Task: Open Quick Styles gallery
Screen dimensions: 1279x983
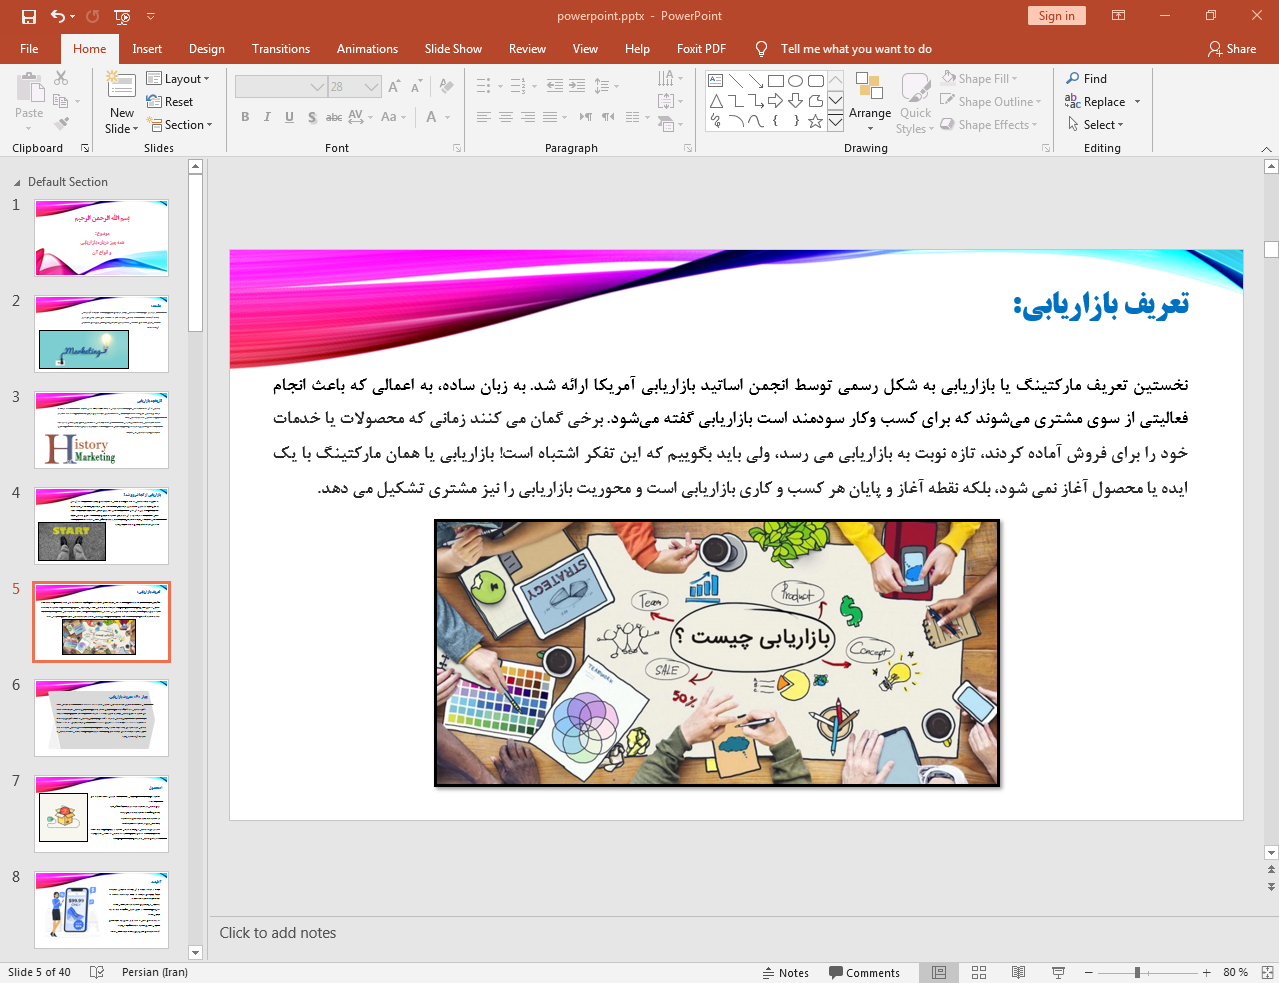Action: click(x=915, y=102)
